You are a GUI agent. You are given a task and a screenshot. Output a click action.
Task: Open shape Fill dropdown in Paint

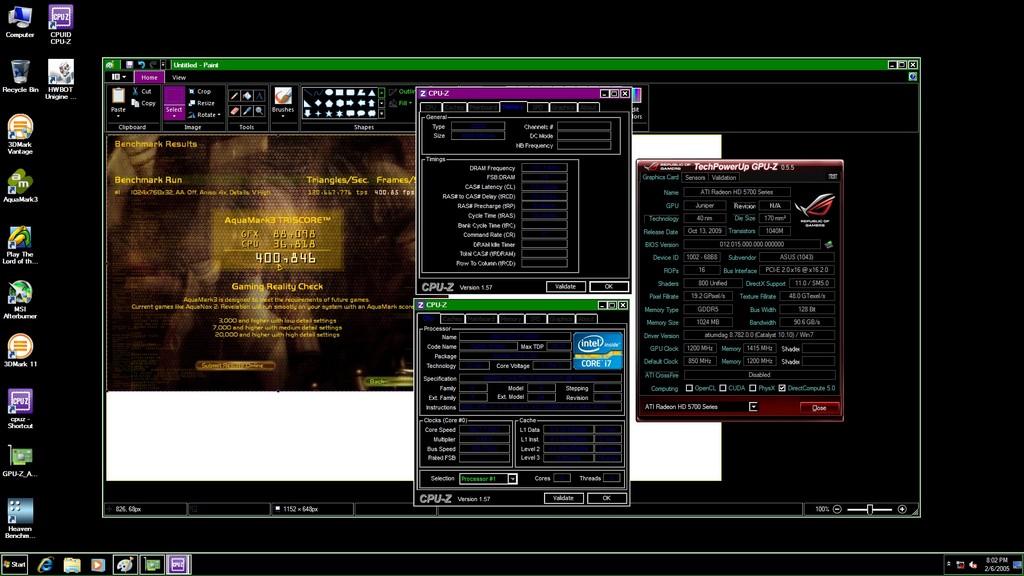[x=402, y=103]
